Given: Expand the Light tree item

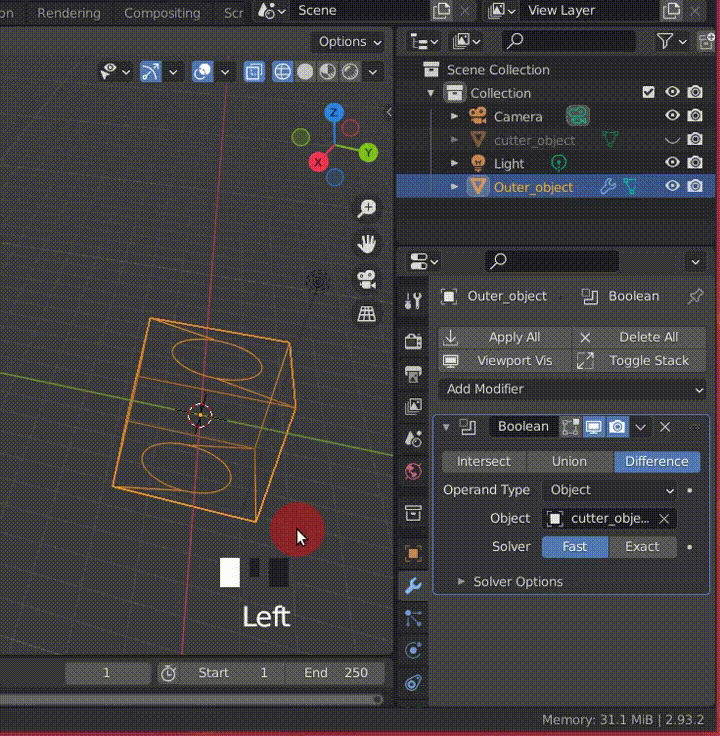Looking at the screenshot, I should pyautogui.click(x=454, y=163).
